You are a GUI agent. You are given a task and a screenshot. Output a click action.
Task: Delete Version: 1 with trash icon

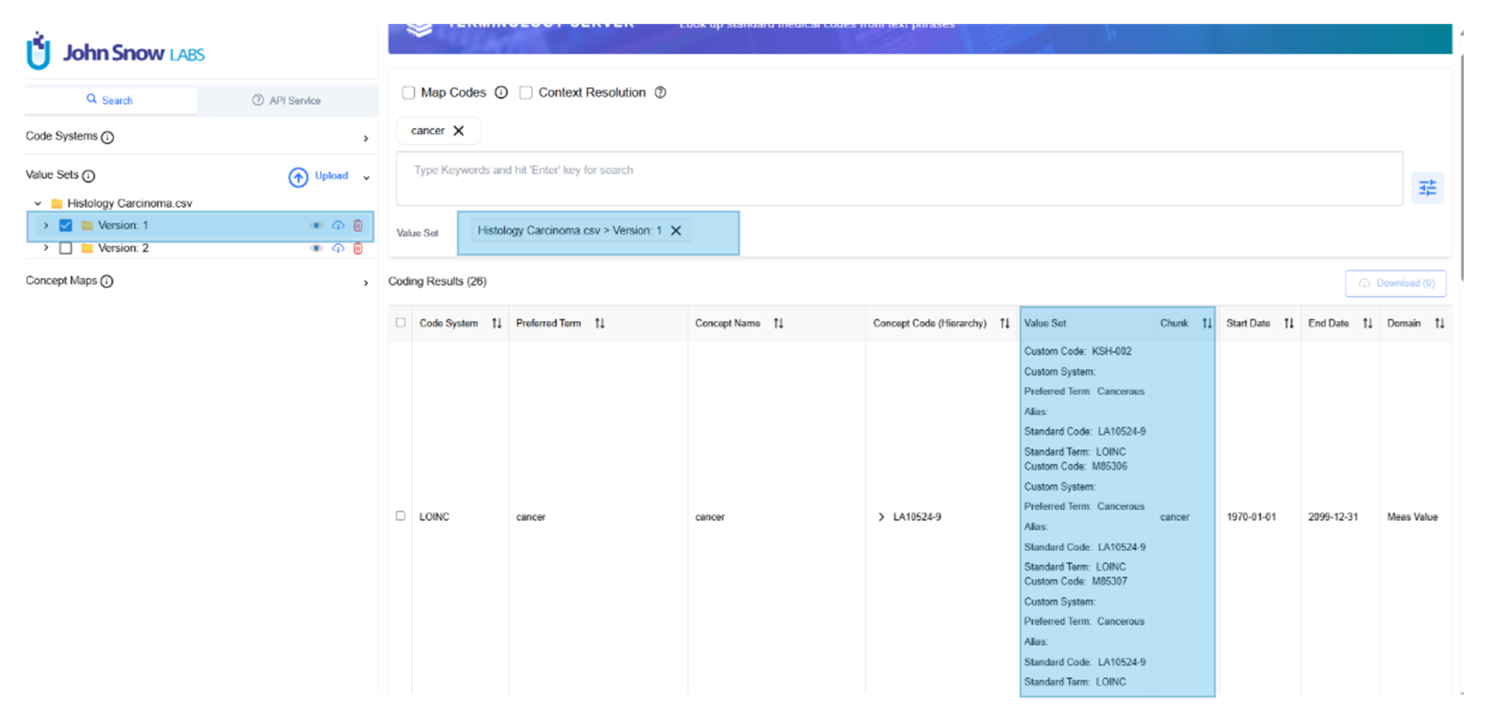358,226
